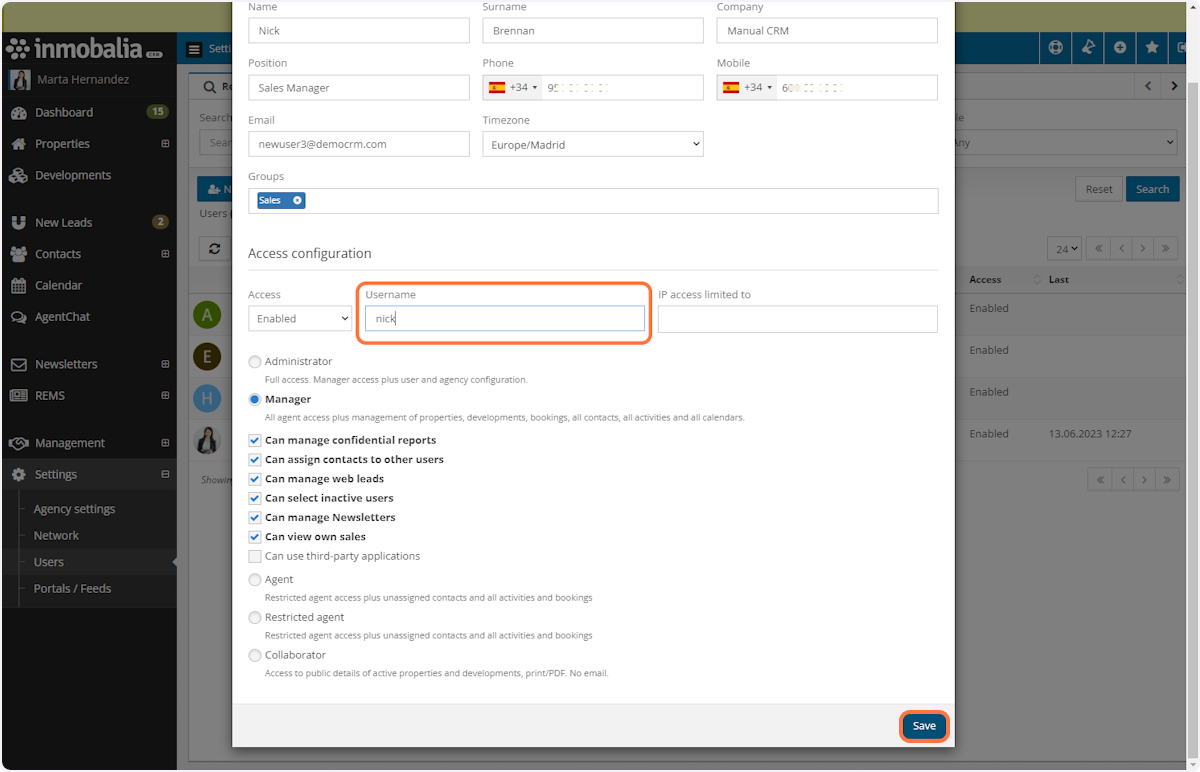Enable the Can use third-party applications checkbox

click(255, 555)
